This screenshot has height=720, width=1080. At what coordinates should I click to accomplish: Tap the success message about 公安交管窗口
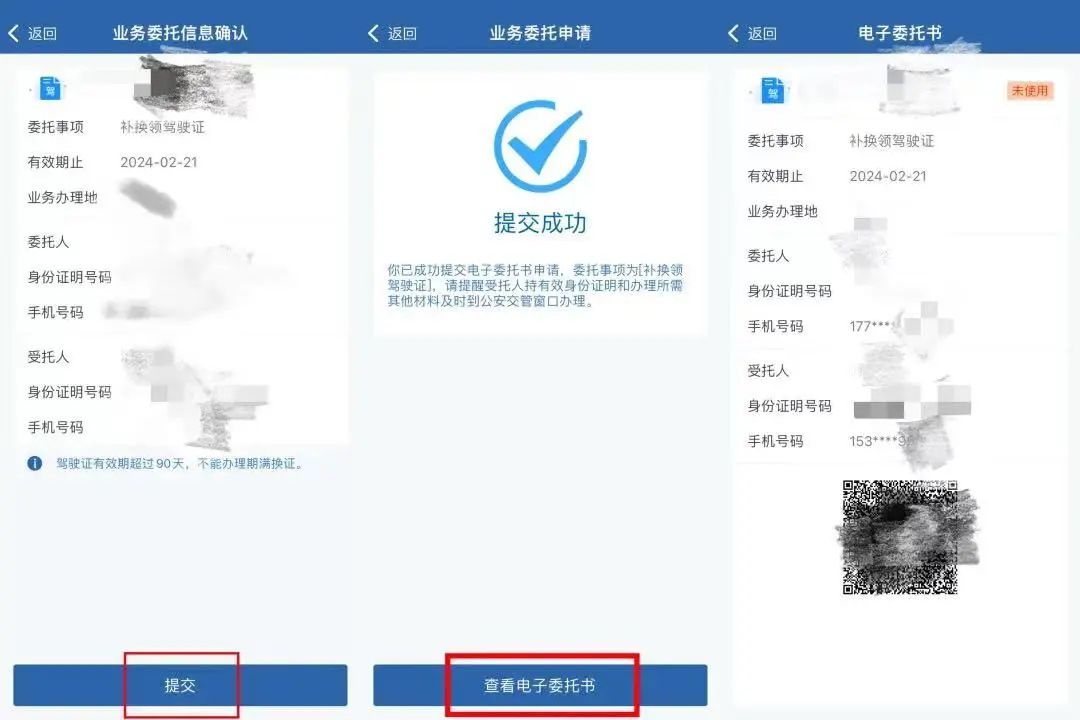535,285
